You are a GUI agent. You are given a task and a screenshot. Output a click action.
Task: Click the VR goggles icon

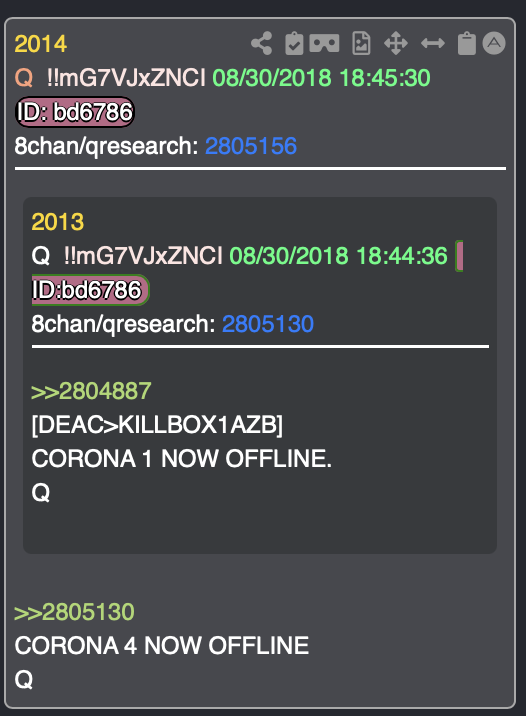coord(324,43)
